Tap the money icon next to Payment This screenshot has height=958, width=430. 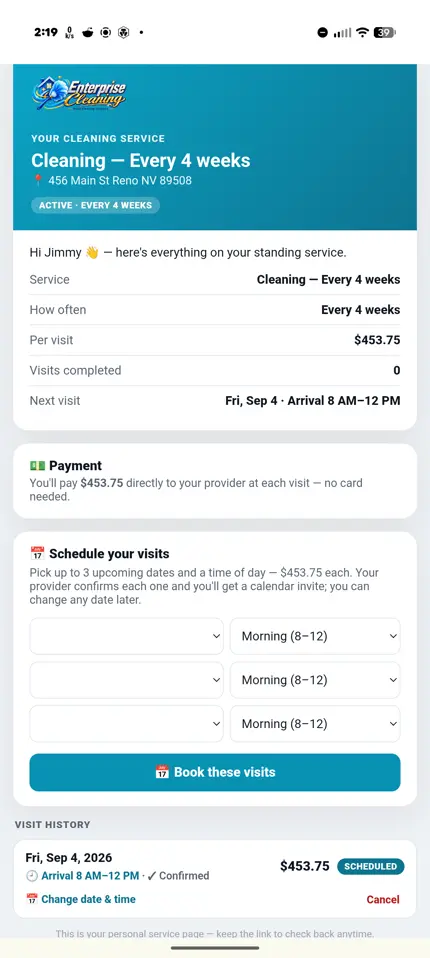point(37,466)
